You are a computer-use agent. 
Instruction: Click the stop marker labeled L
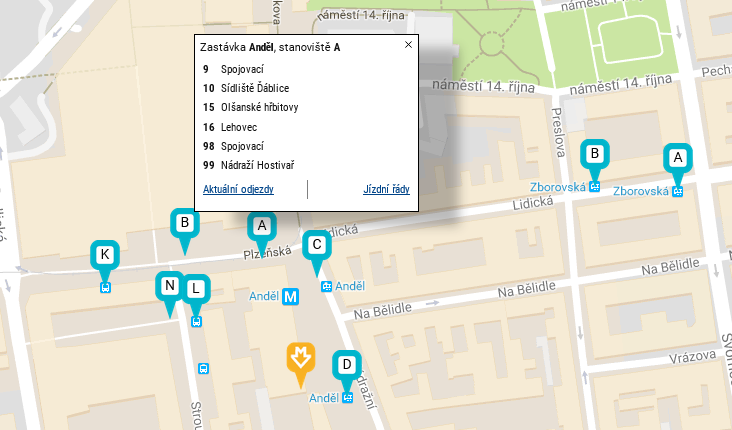(x=196, y=289)
